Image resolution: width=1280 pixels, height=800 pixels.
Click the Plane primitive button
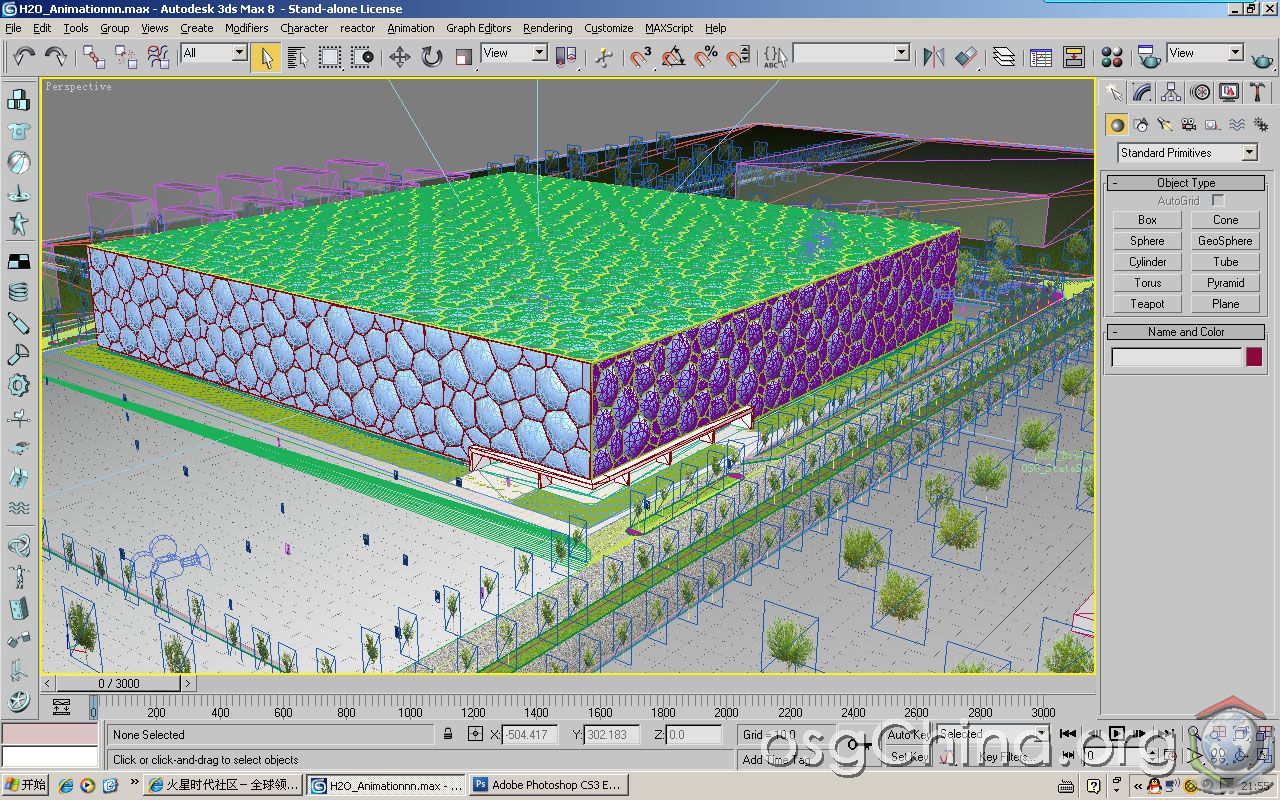(1225, 304)
